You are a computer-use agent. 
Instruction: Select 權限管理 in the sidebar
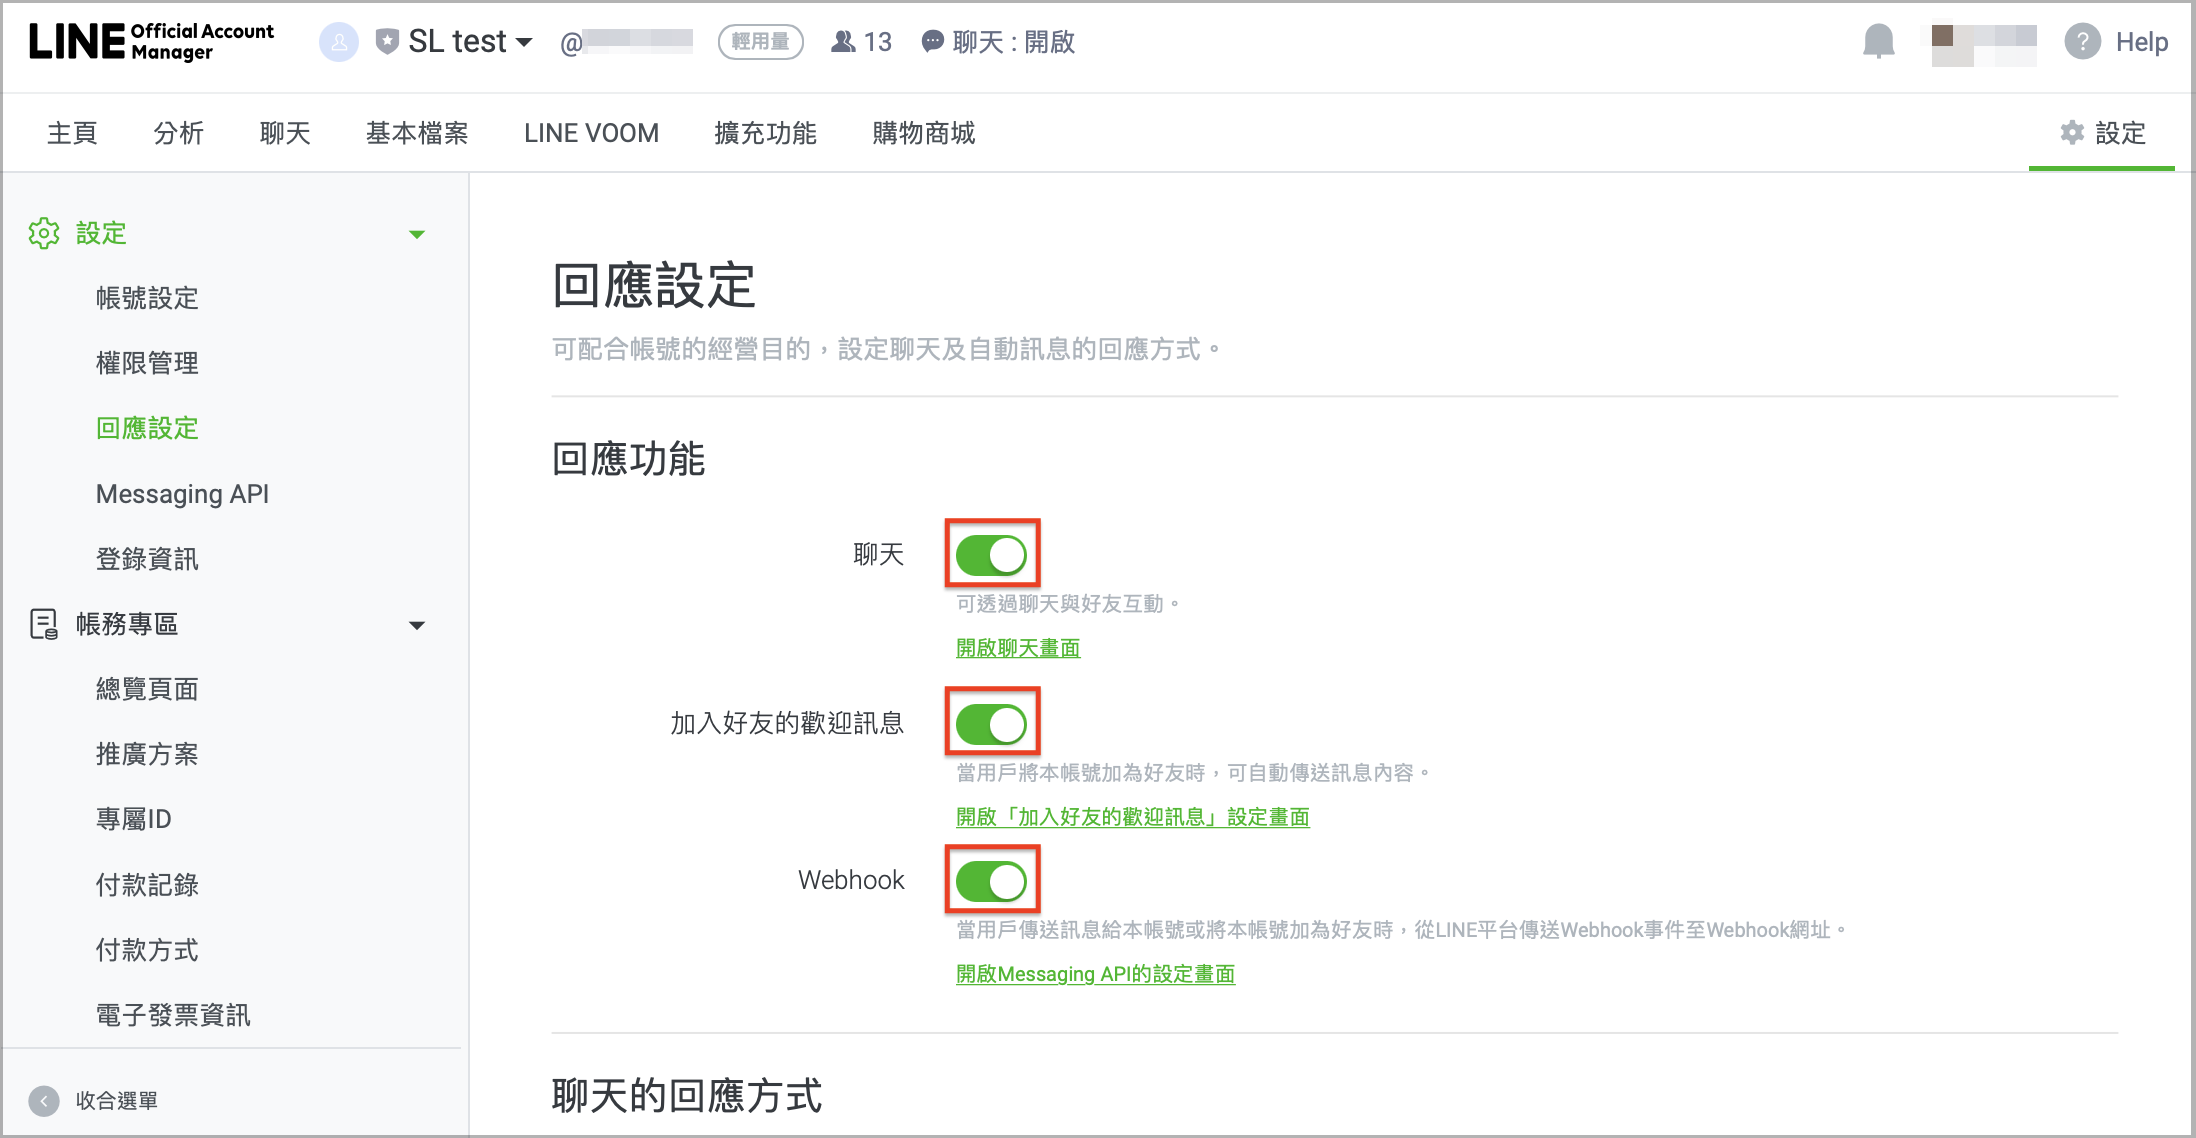point(147,363)
